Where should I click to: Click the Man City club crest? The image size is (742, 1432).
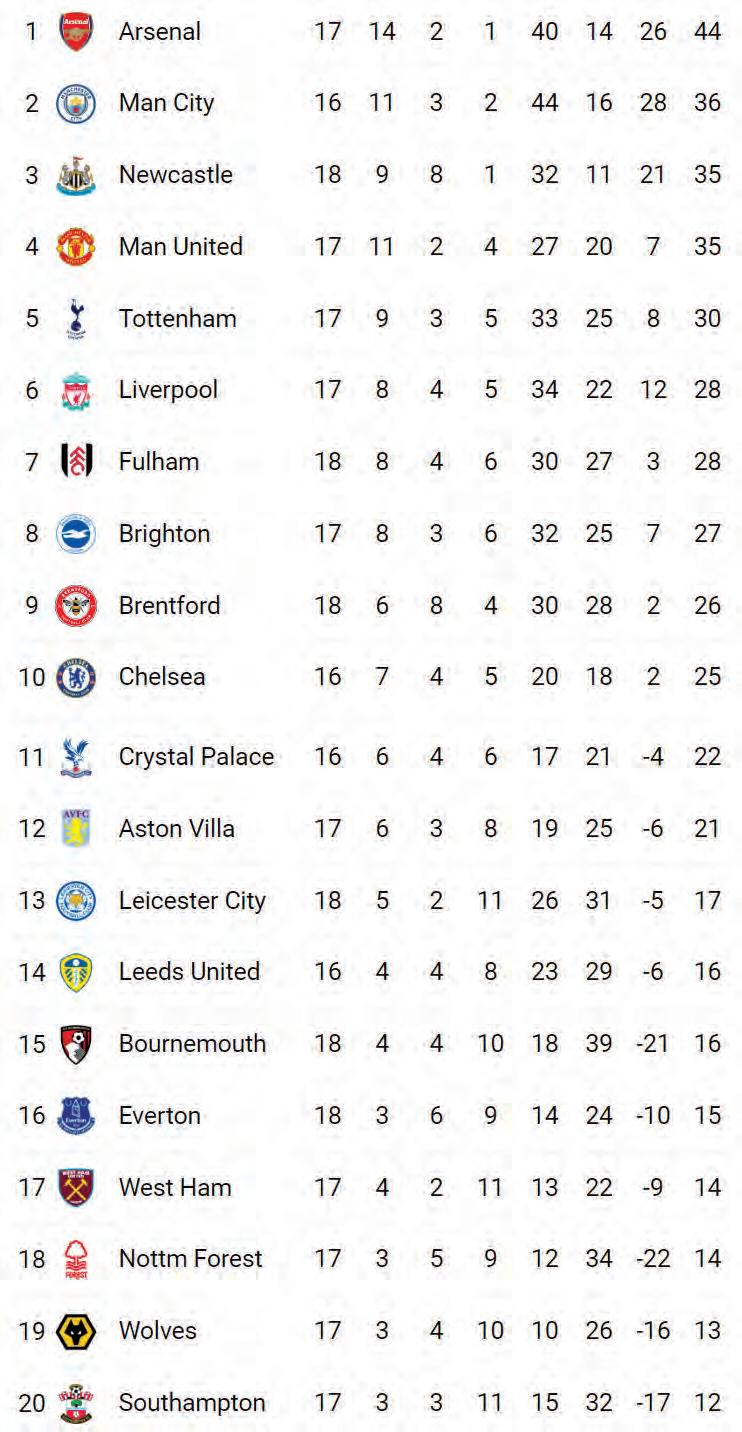(76, 104)
